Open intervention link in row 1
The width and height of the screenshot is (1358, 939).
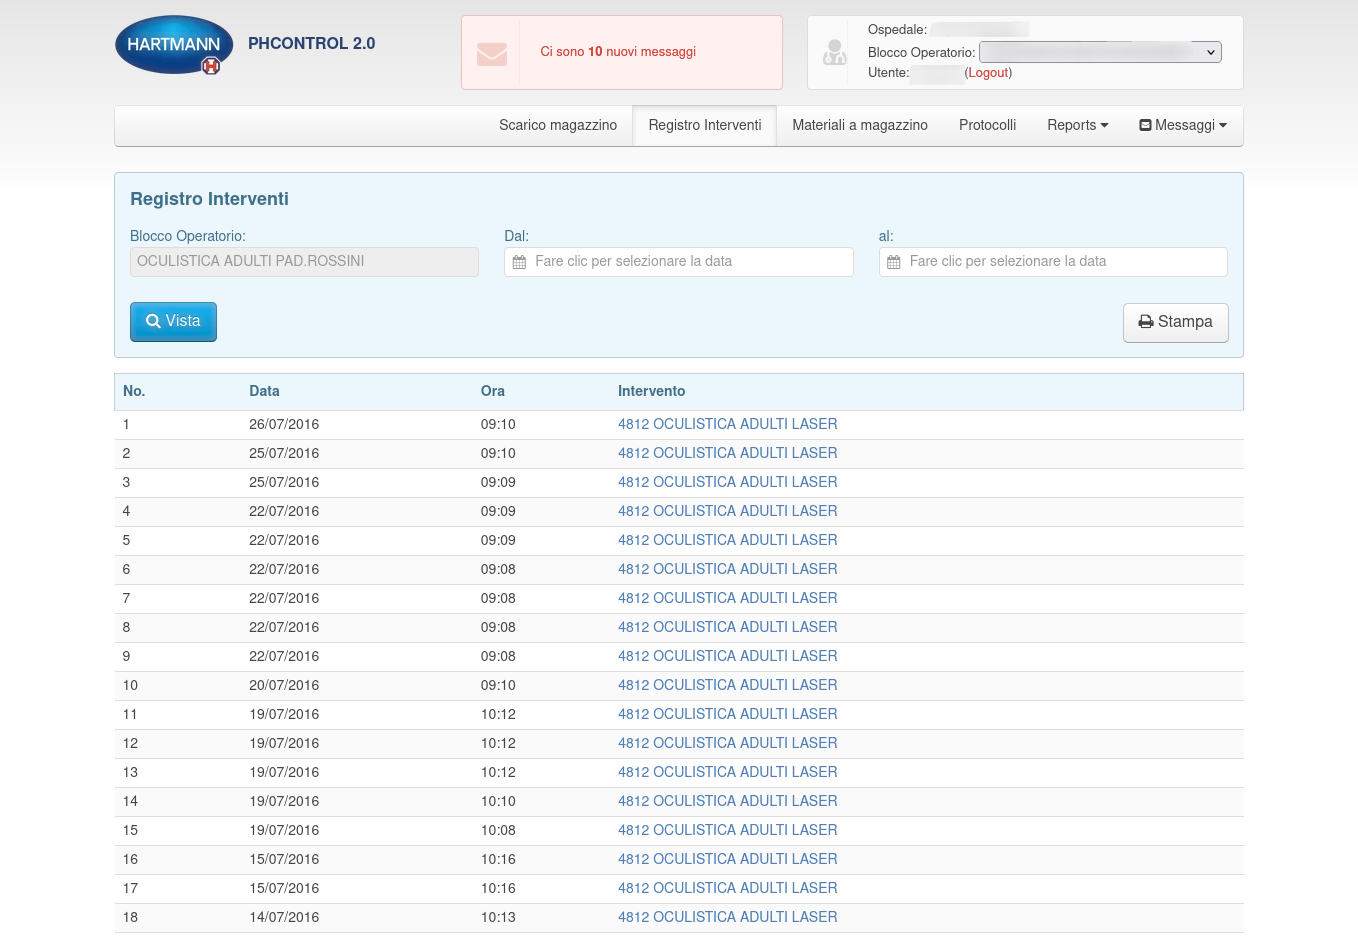pos(727,424)
